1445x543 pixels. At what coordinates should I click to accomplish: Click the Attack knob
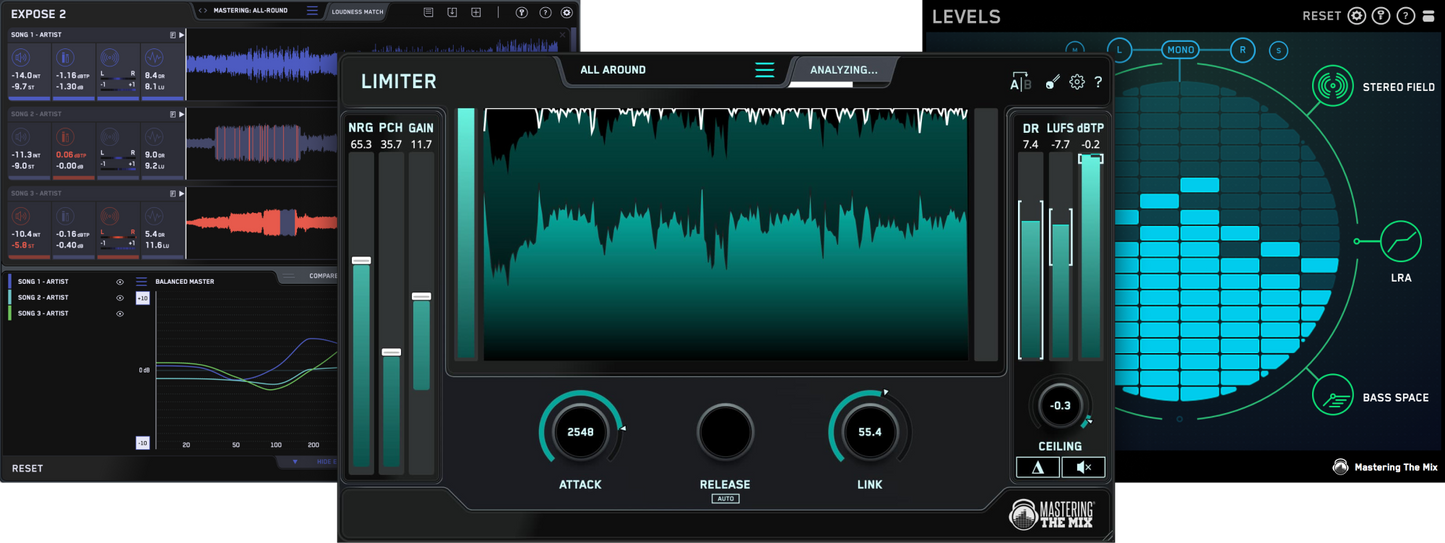(580, 432)
